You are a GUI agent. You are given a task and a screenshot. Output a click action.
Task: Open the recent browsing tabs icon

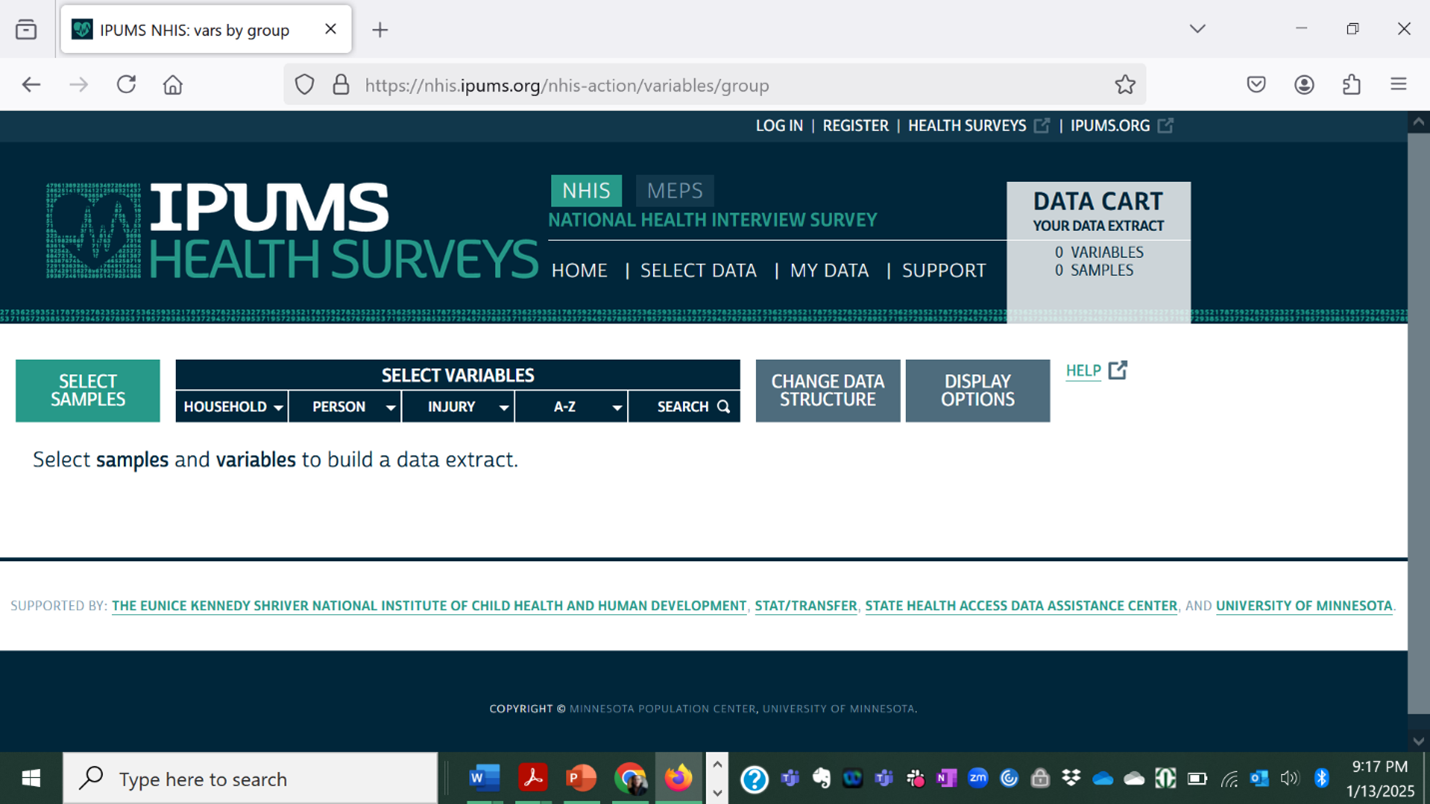26,30
